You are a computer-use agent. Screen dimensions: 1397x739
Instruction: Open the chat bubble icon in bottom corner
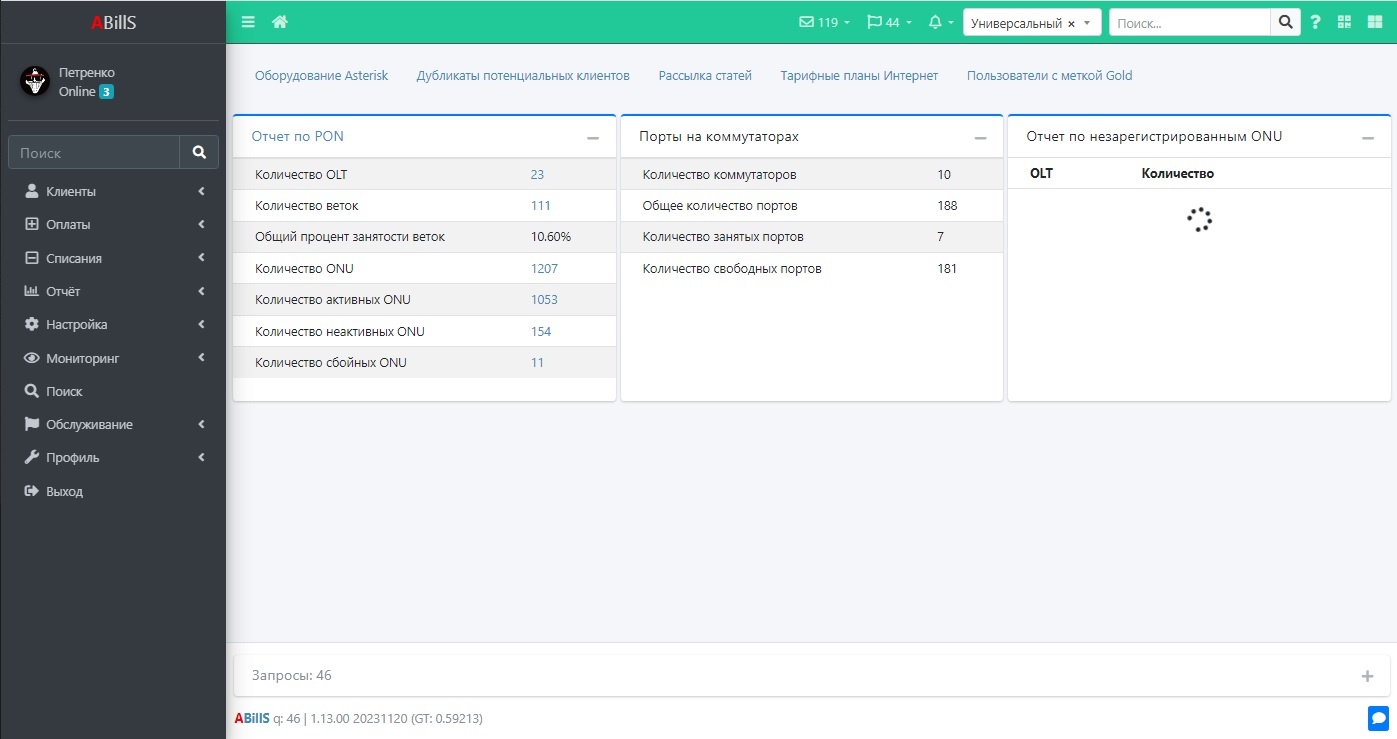pos(1378,717)
